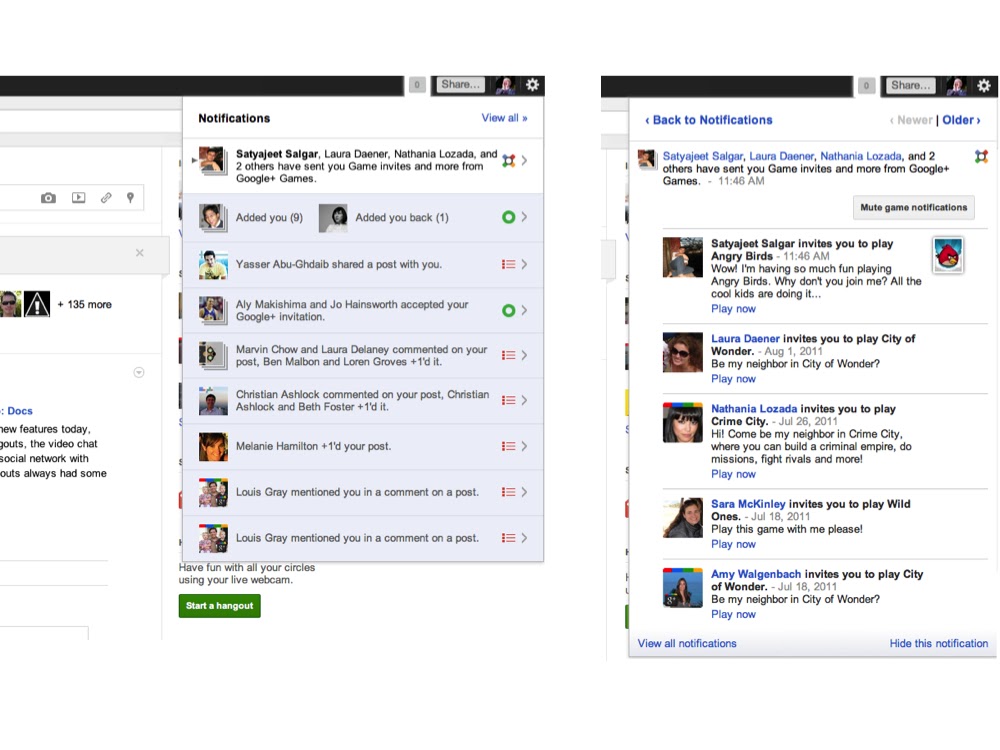Click games icon in right notification detail header

(x=982, y=156)
